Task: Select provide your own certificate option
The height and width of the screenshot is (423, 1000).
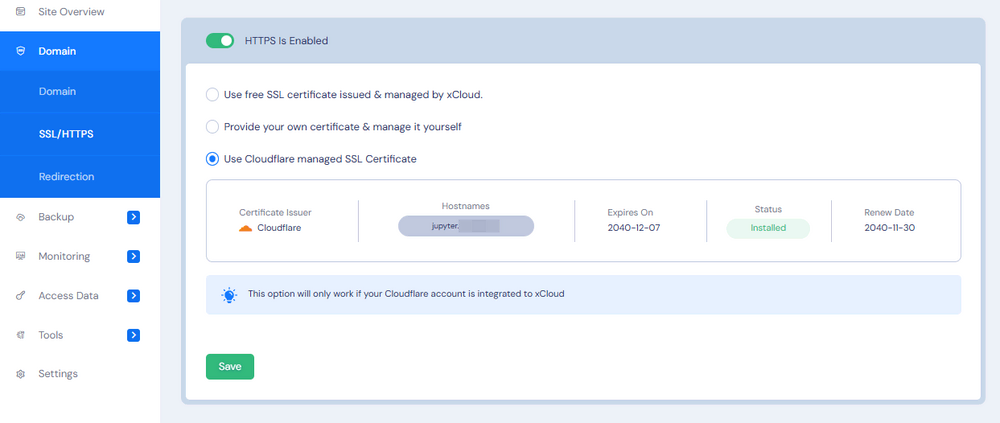Action: pyautogui.click(x=212, y=127)
